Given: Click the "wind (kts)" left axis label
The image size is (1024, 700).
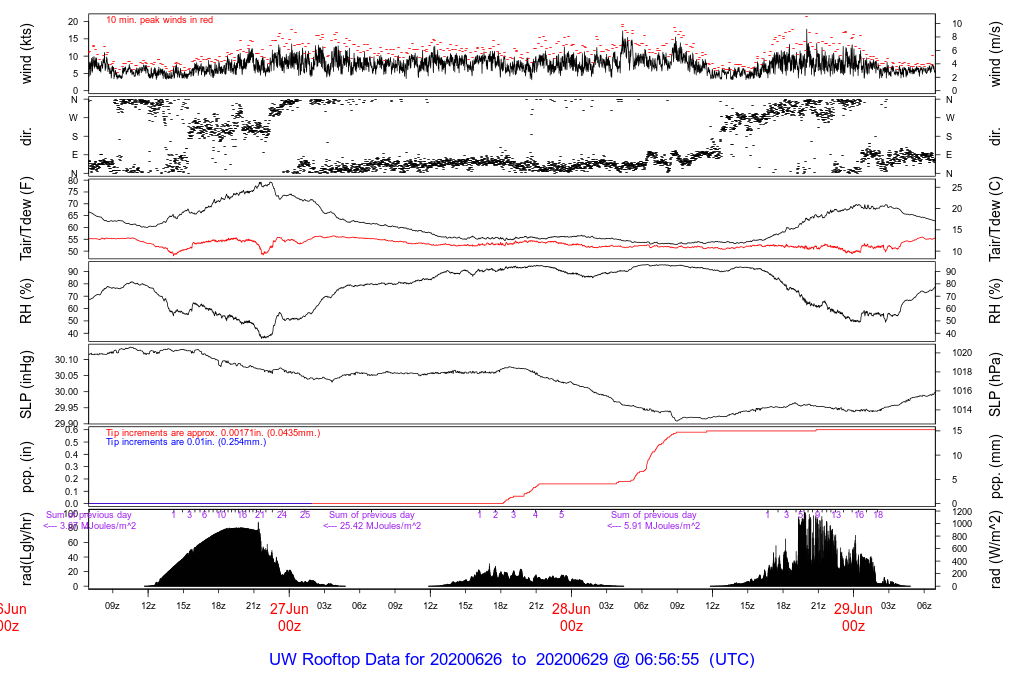Looking at the screenshot, I should (x=27, y=54).
